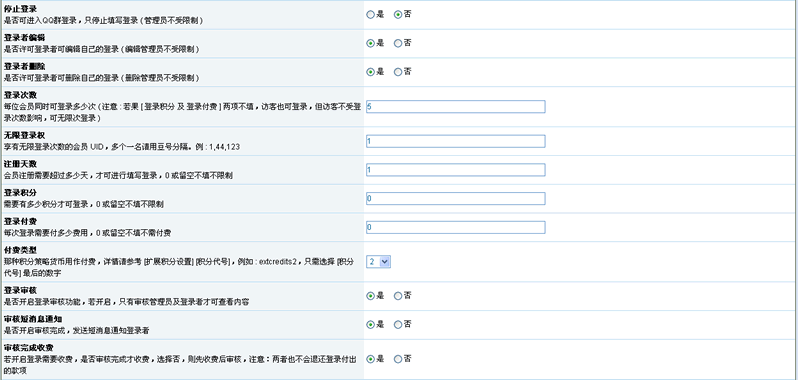Click the 登录审核 heading text
Image resolution: width=798 pixels, height=380 pixels.
click(20, 290)
